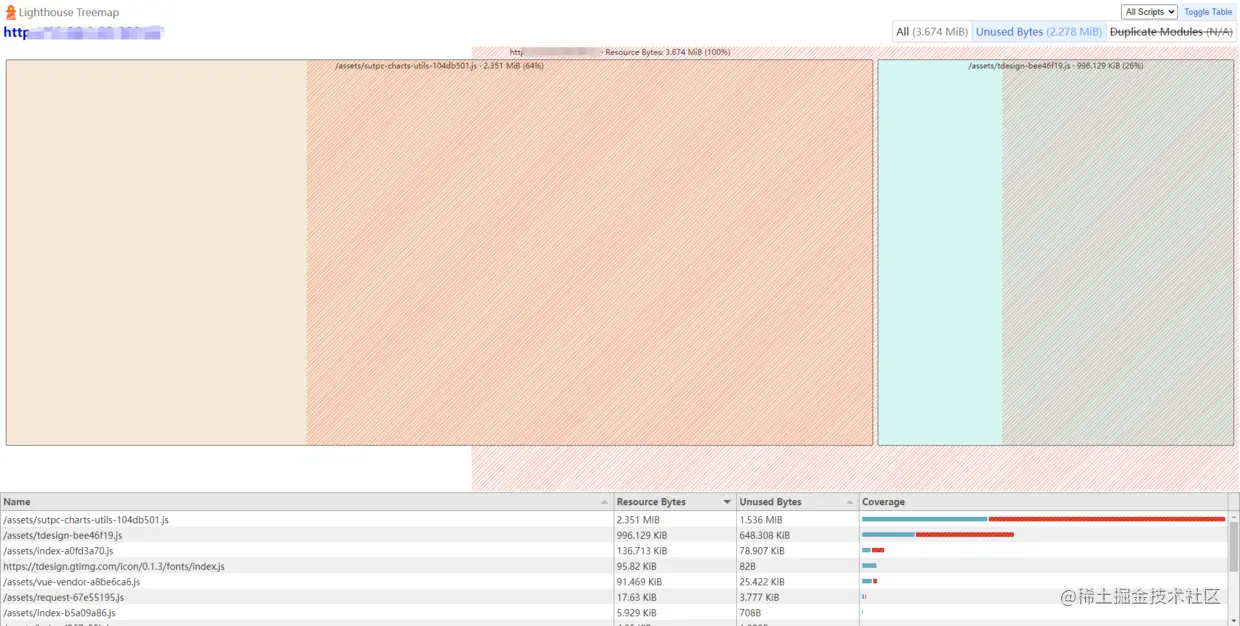
Task: Select row /assets/index-a0fd3a70.js
Action: 613,551
